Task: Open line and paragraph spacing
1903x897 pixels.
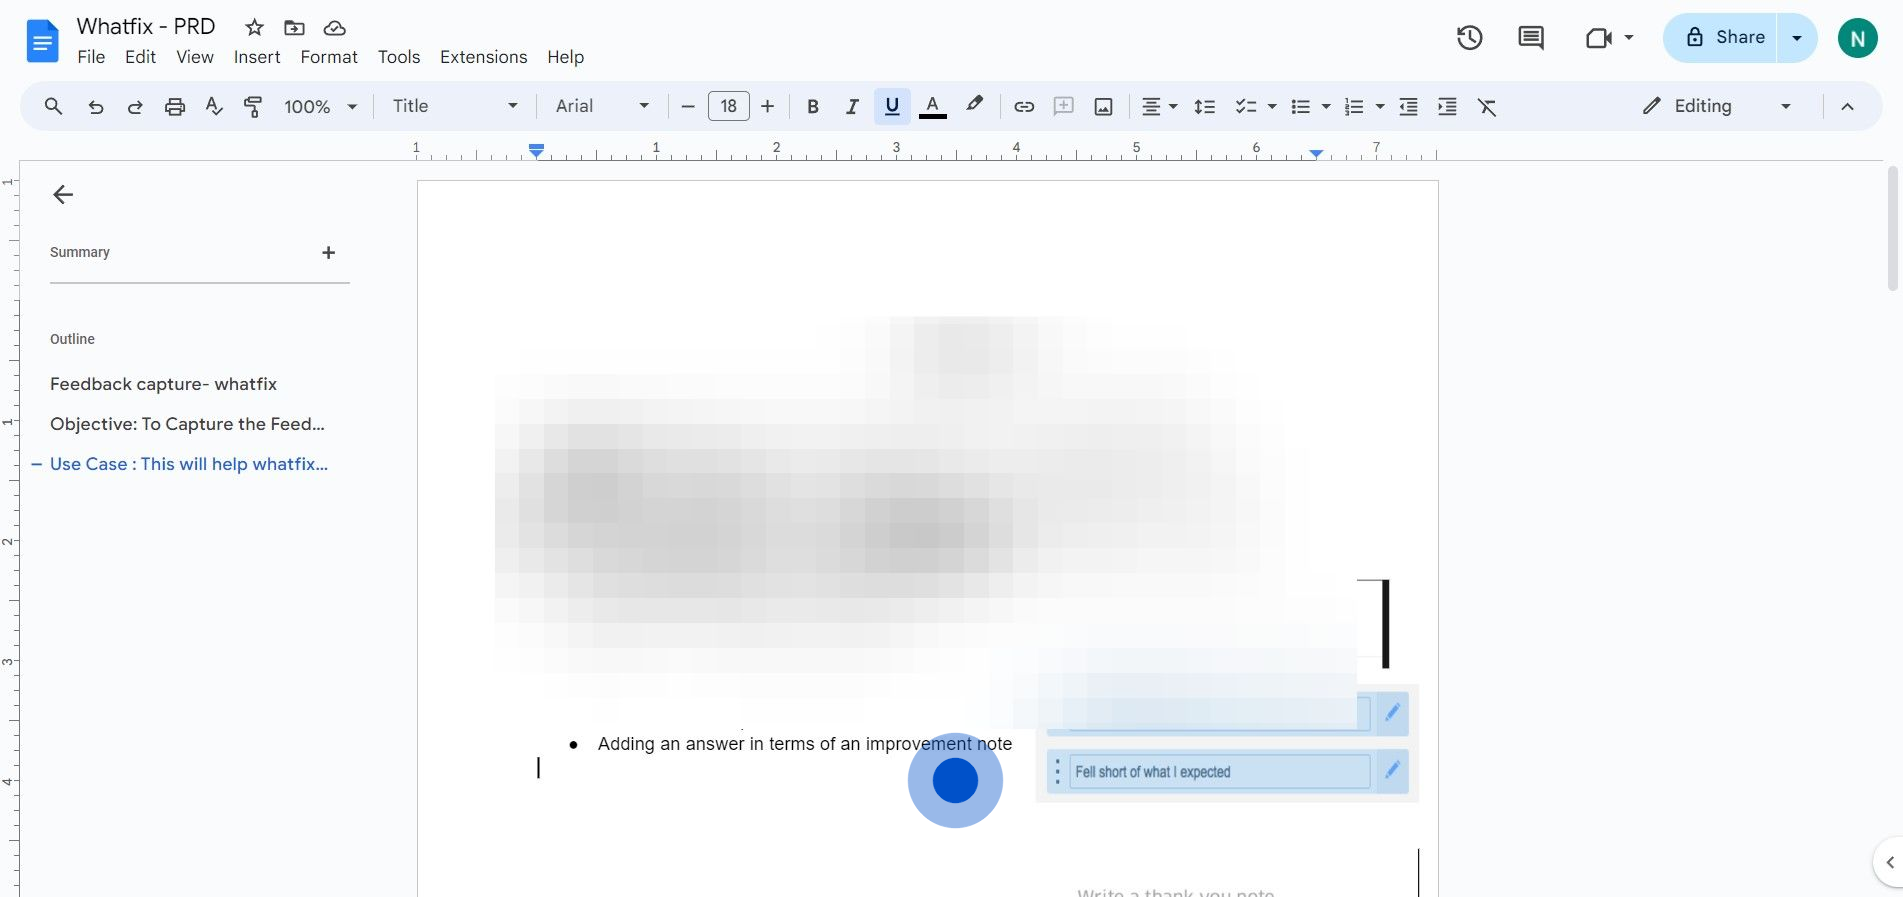Action: [1205, 106]
